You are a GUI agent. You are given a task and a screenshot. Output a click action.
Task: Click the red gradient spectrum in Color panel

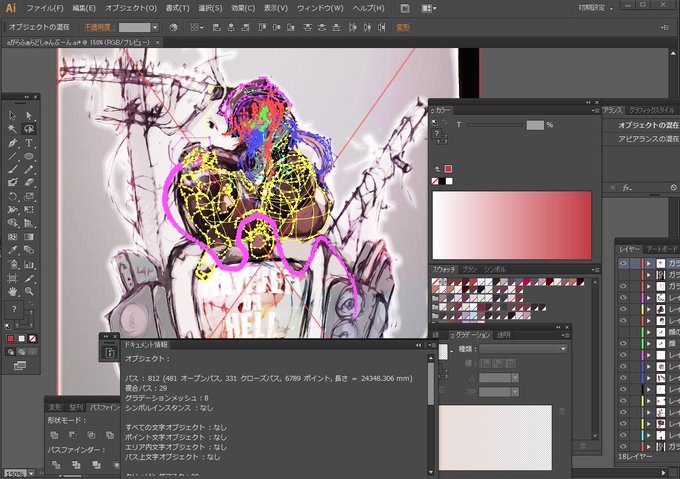point(512,225)
